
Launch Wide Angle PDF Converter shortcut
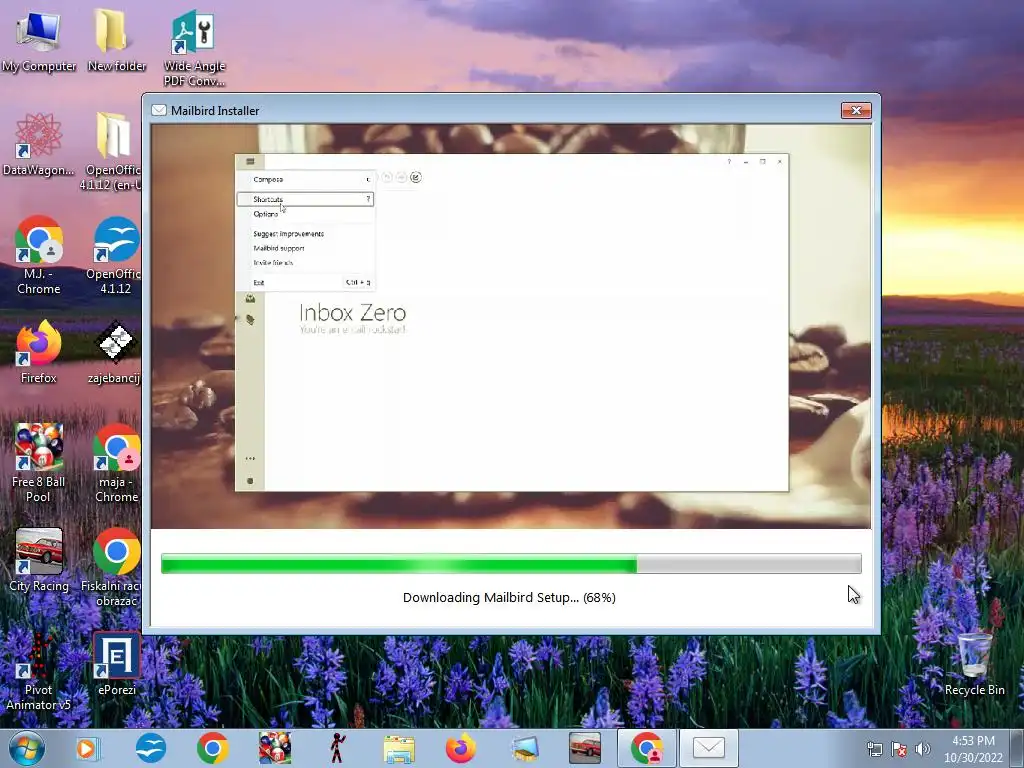pos(194,47)
